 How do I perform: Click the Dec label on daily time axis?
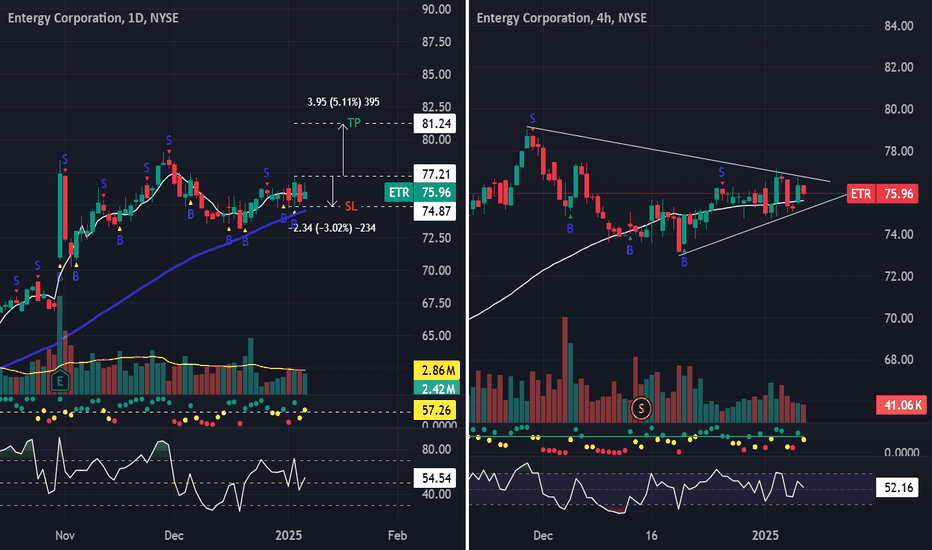point(174,536)
